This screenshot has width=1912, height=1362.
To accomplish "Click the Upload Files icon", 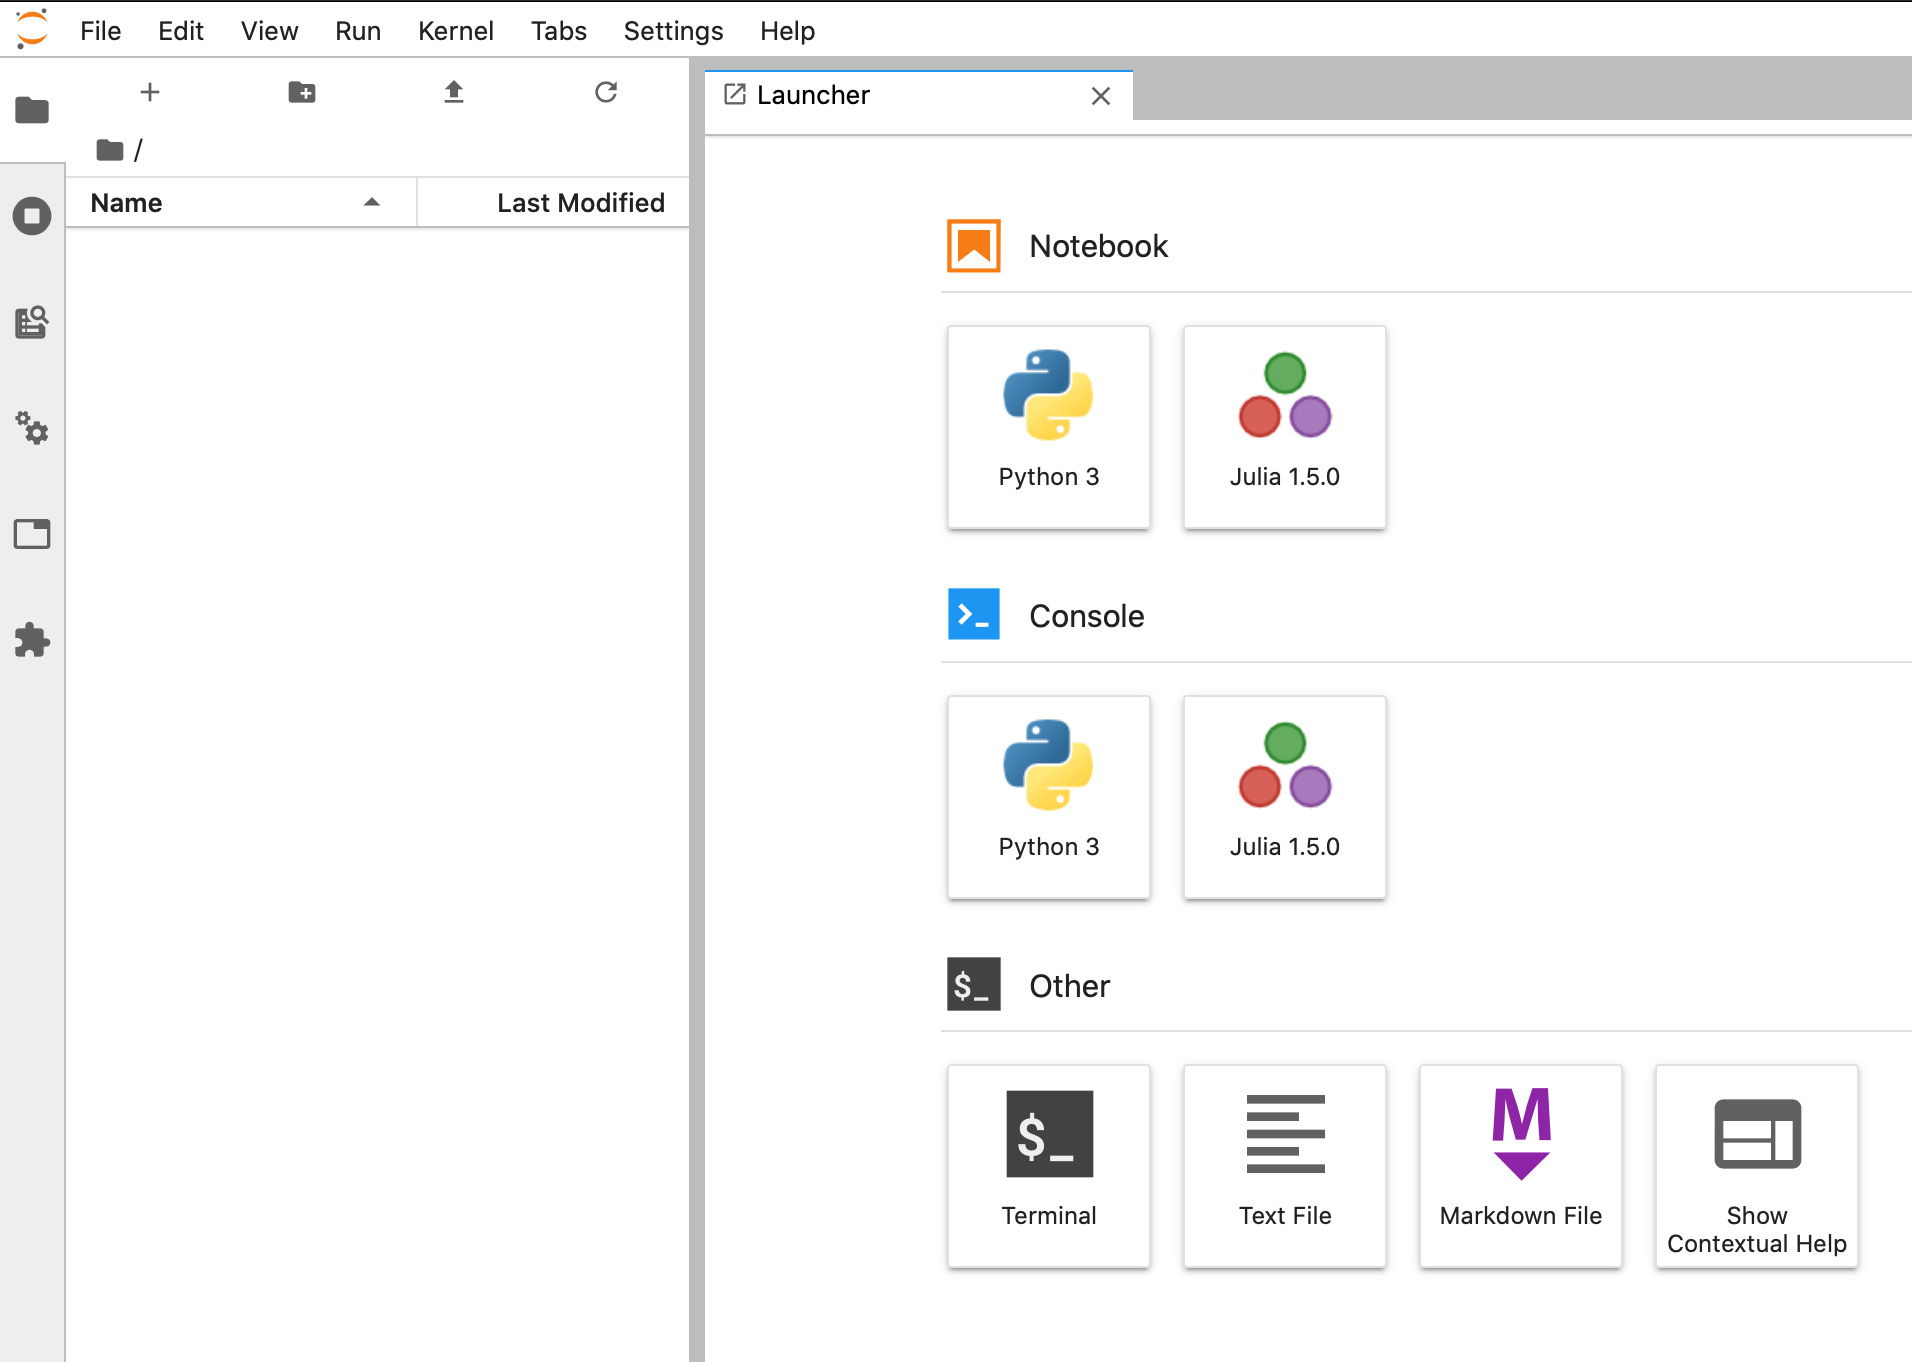I will (454, 93).
